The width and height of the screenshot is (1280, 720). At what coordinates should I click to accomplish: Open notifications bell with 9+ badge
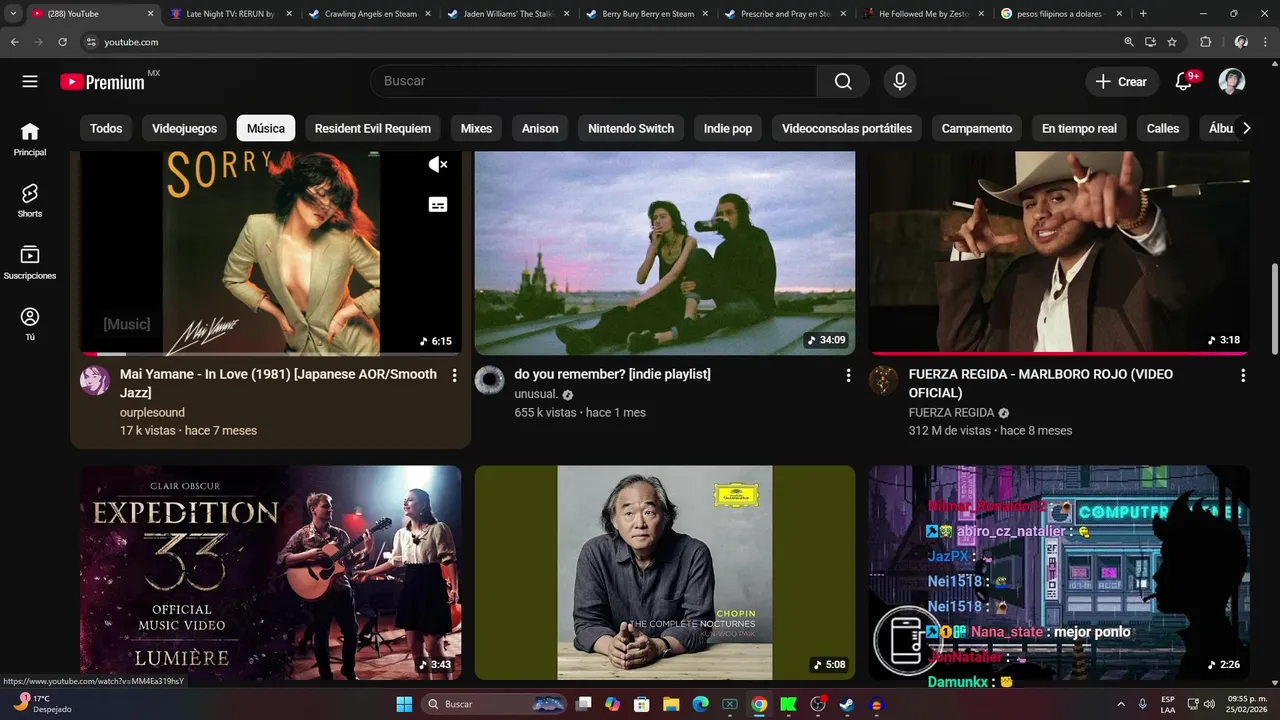[1184, 82]
